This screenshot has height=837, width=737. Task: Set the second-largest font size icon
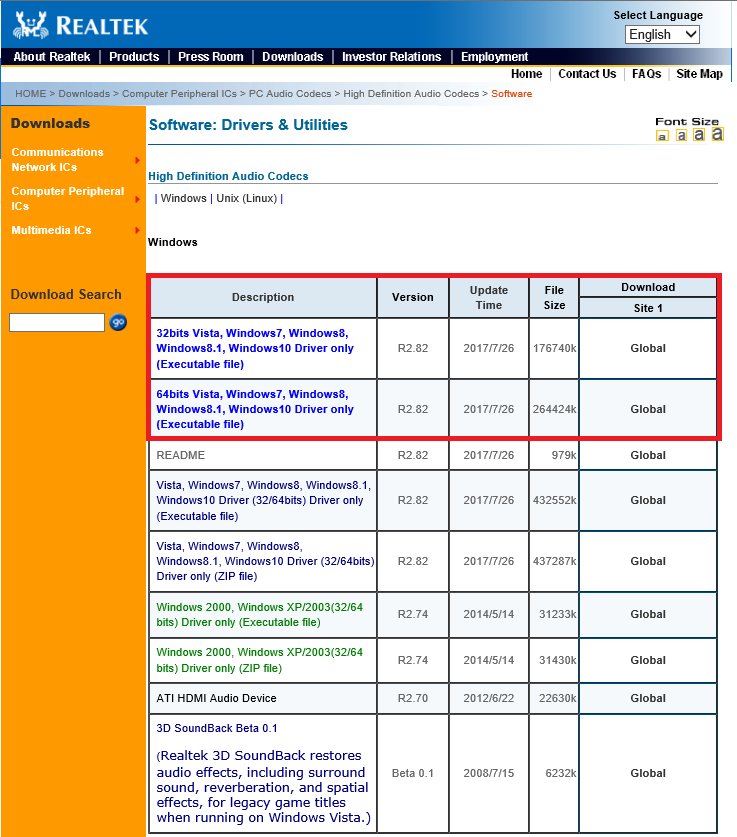tap(699, 135)
